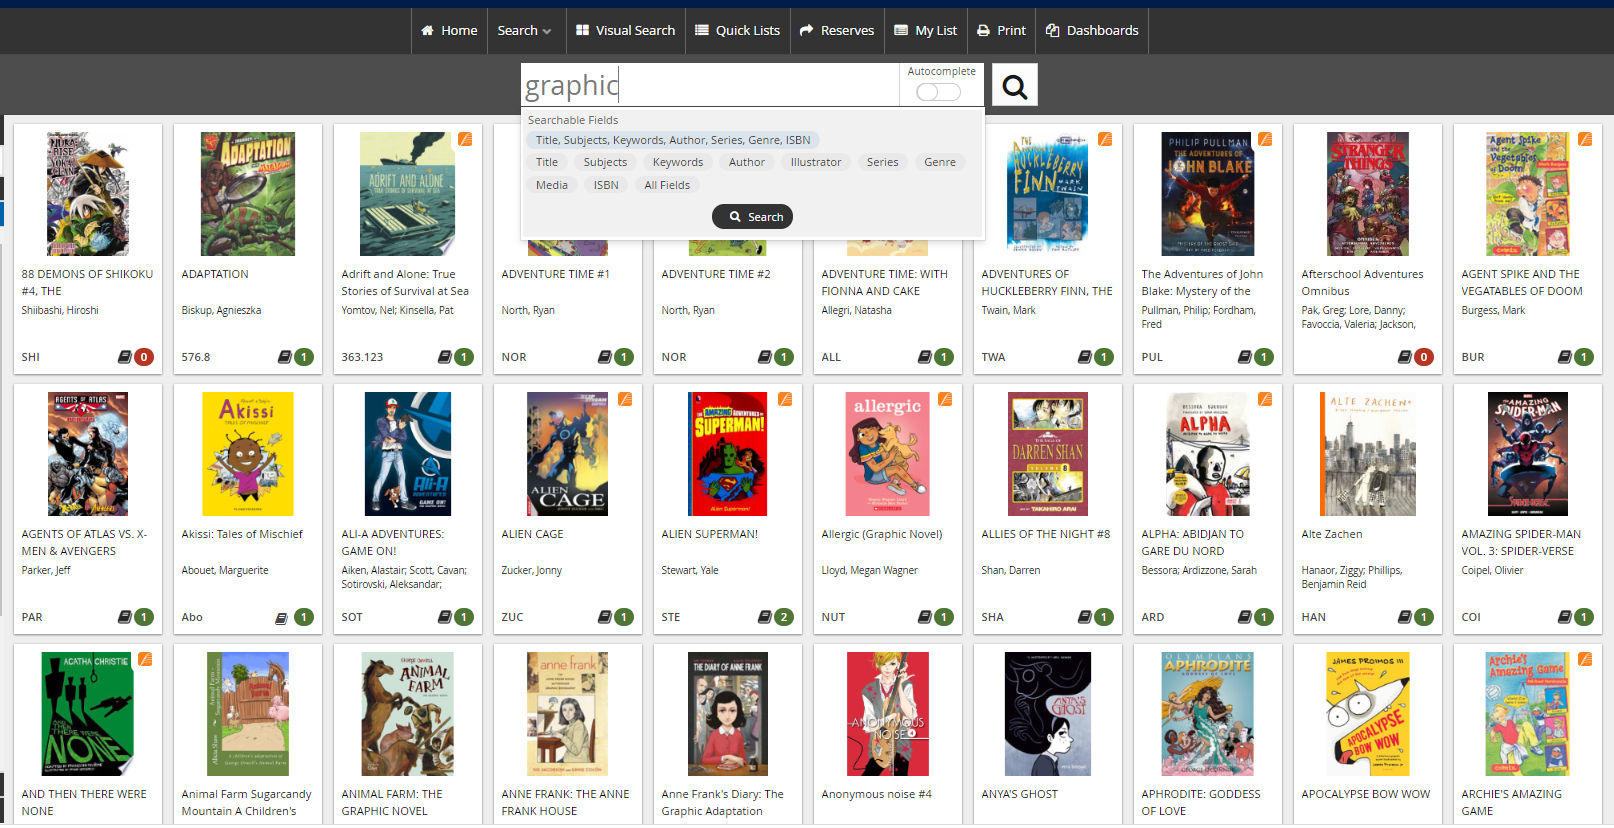Open Adaptation book cover
The image size is (1614, 828).
[248, 194]
